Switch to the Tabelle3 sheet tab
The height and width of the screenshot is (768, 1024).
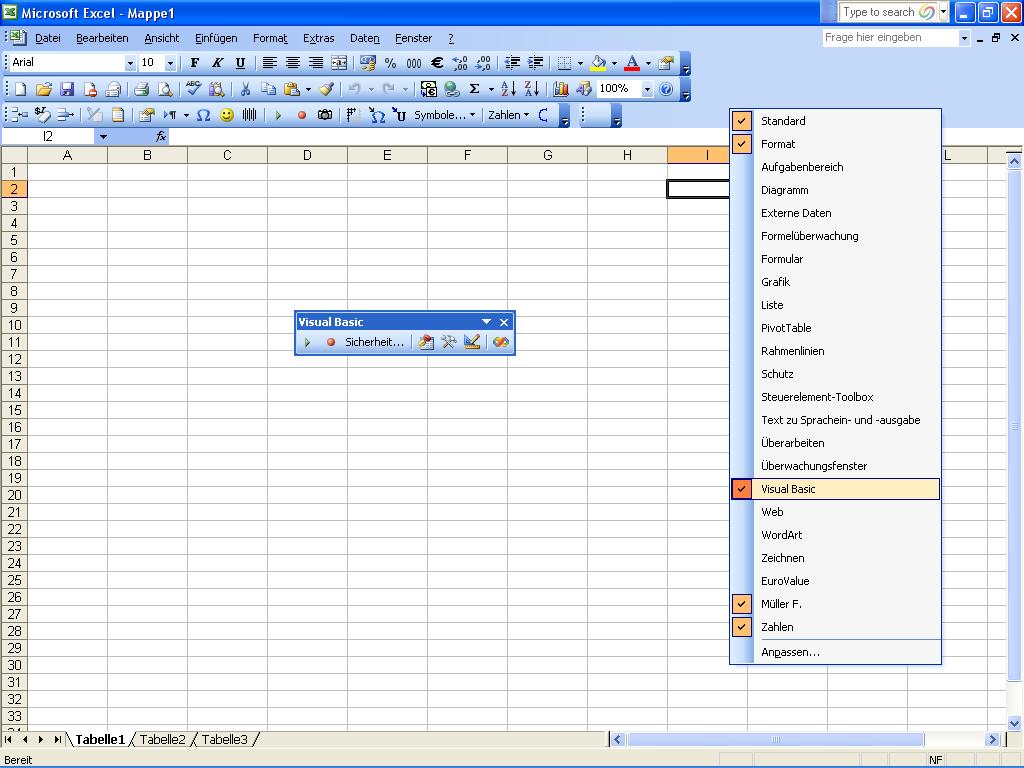click(225, 739)
